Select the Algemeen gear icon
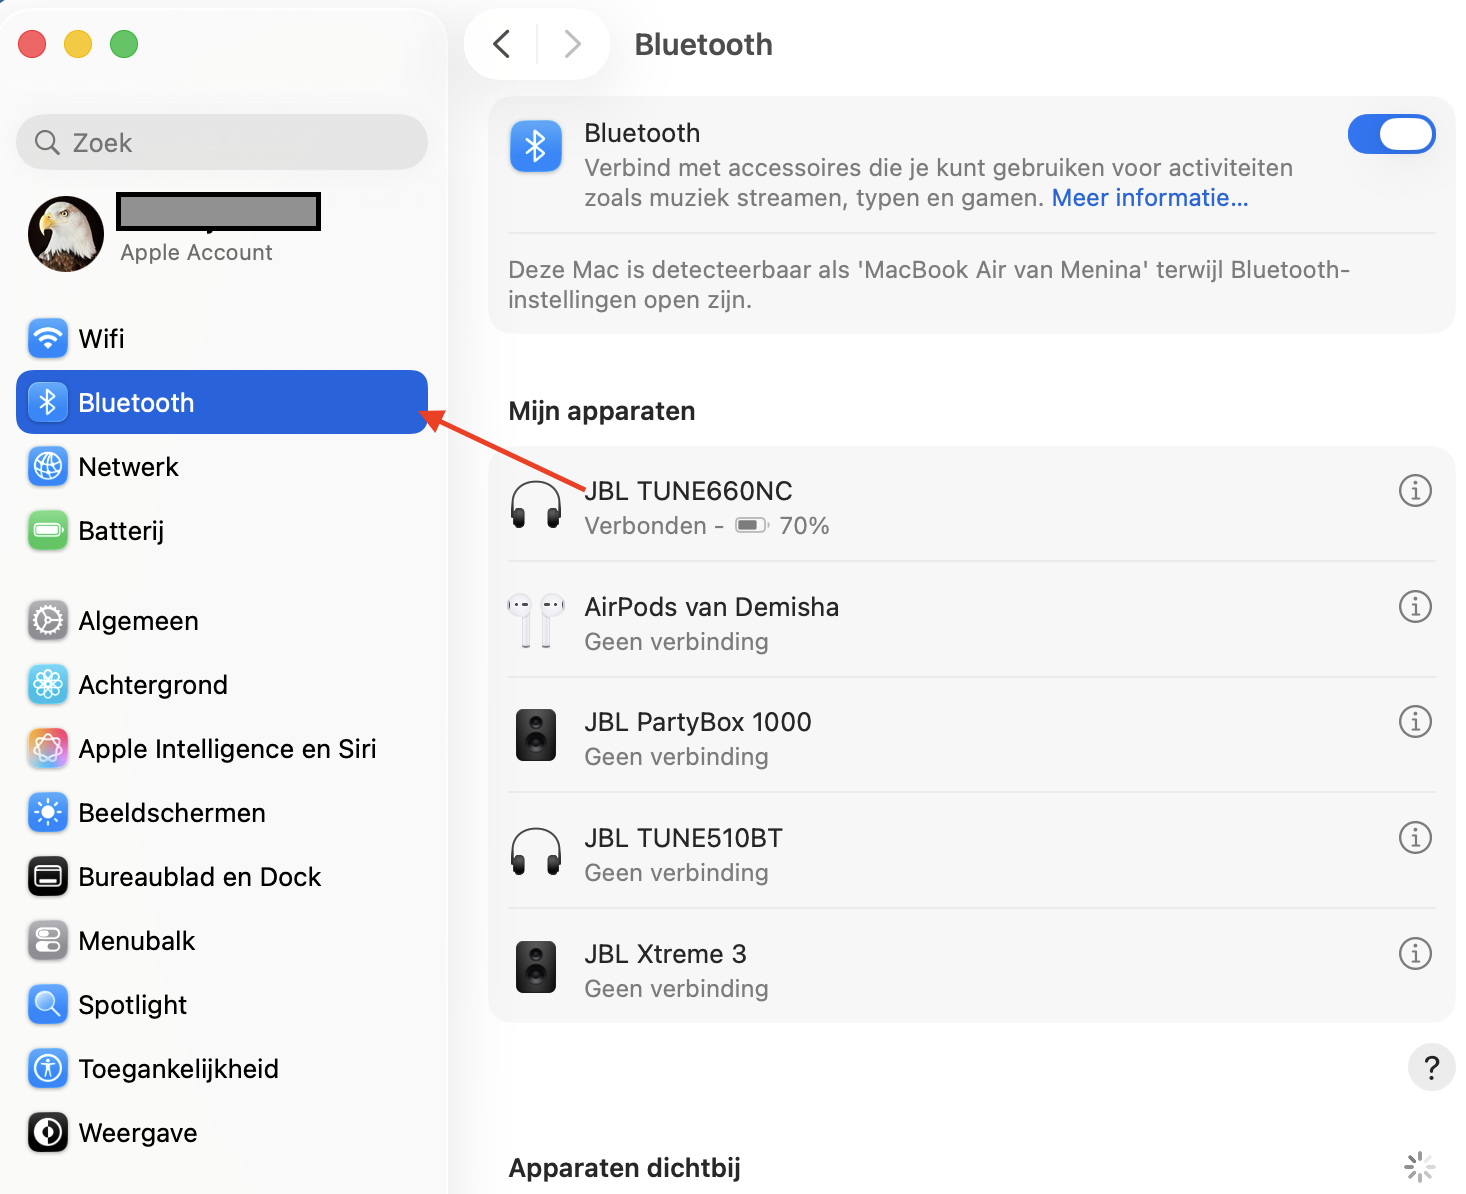 [47, 620]
